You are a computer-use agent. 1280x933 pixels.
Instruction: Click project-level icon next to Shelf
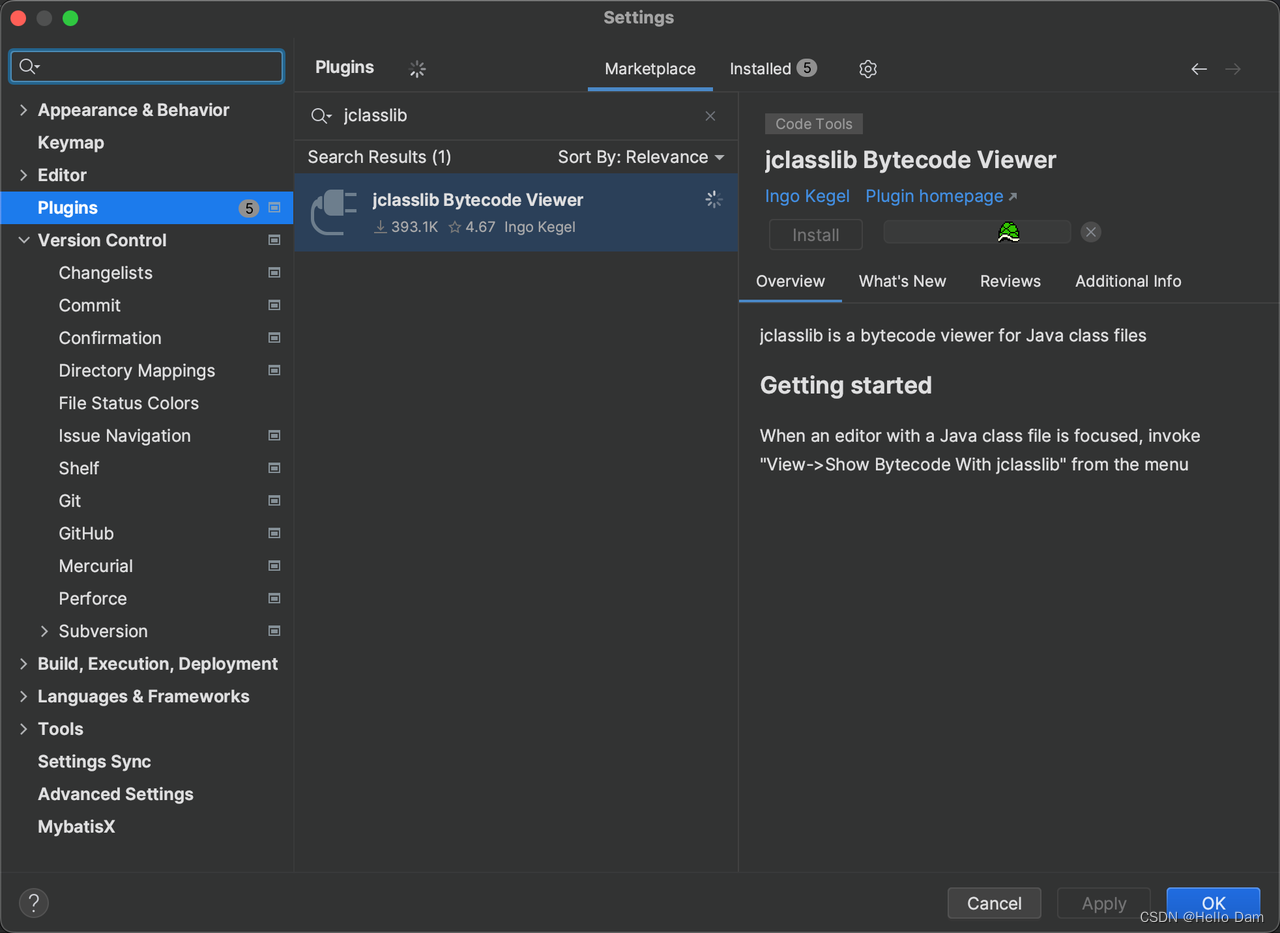coord(274,468)
